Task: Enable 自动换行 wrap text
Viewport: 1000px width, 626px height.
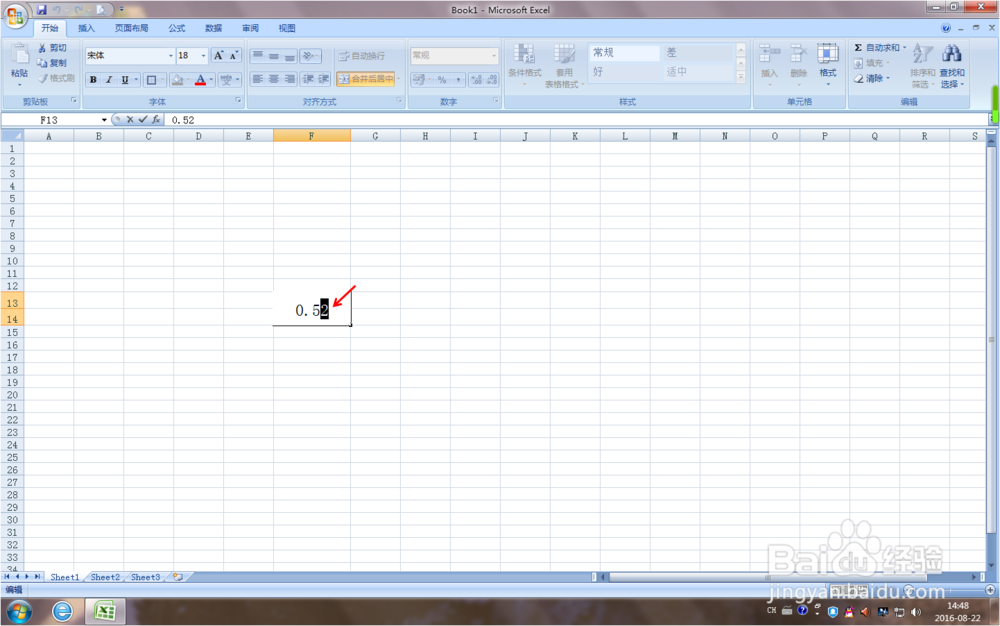Action: pyautogui.click(x=362, y=56)
